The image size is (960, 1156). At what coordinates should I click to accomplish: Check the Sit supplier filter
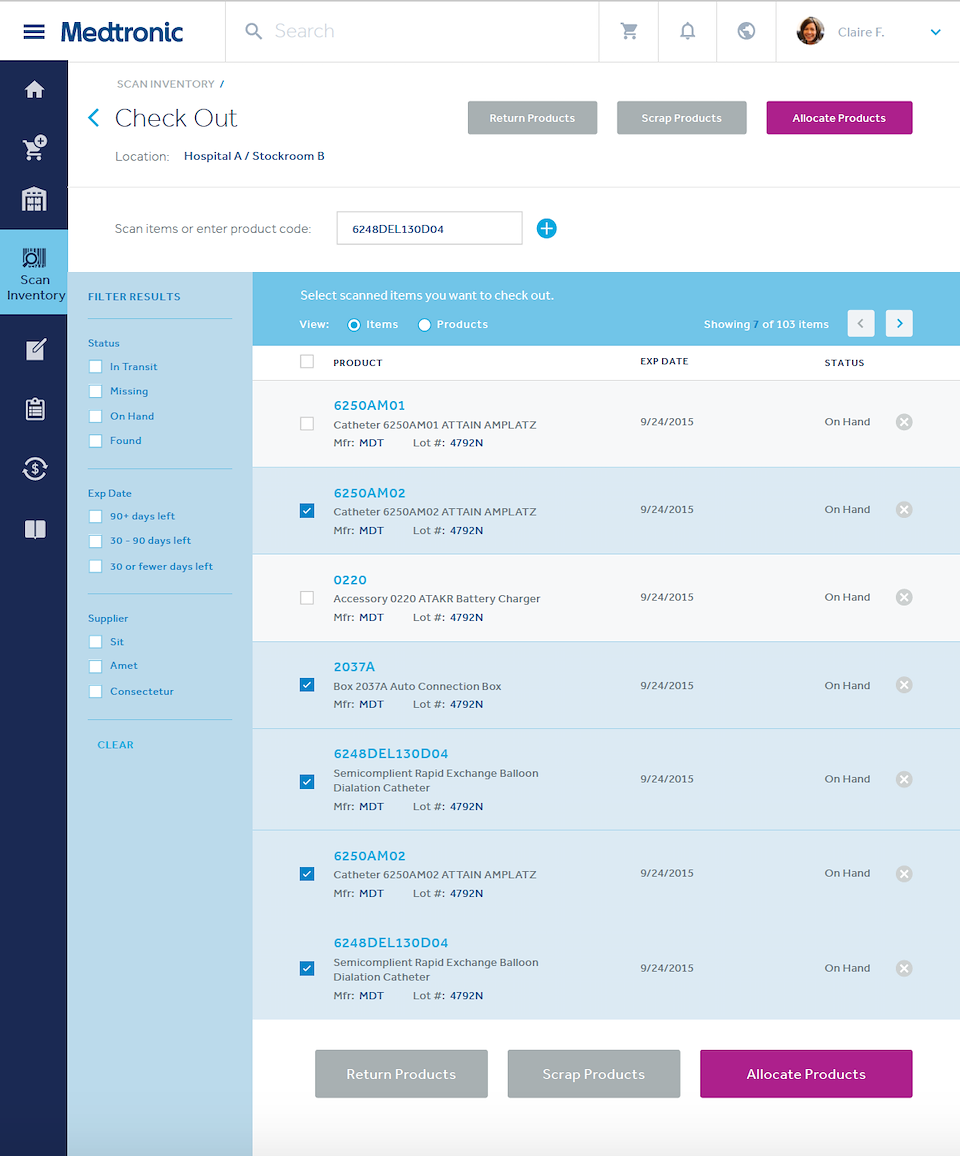coord(95,642)
